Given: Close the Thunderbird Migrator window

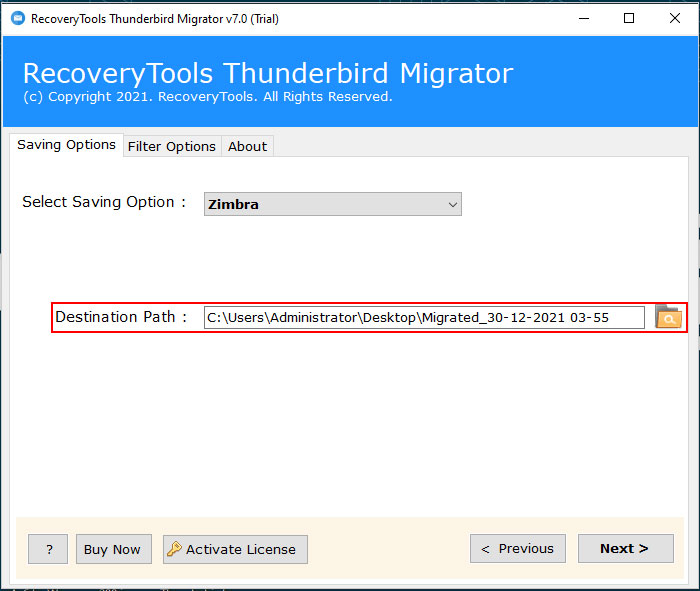Looking at the screenshot, I should (x=675, y=18).
